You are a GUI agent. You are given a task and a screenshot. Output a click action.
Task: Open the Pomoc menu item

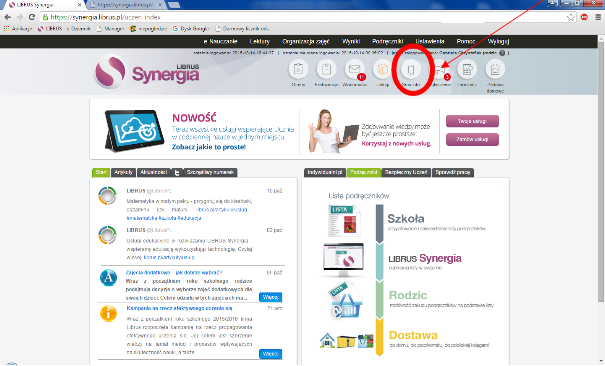coord(466,41)
